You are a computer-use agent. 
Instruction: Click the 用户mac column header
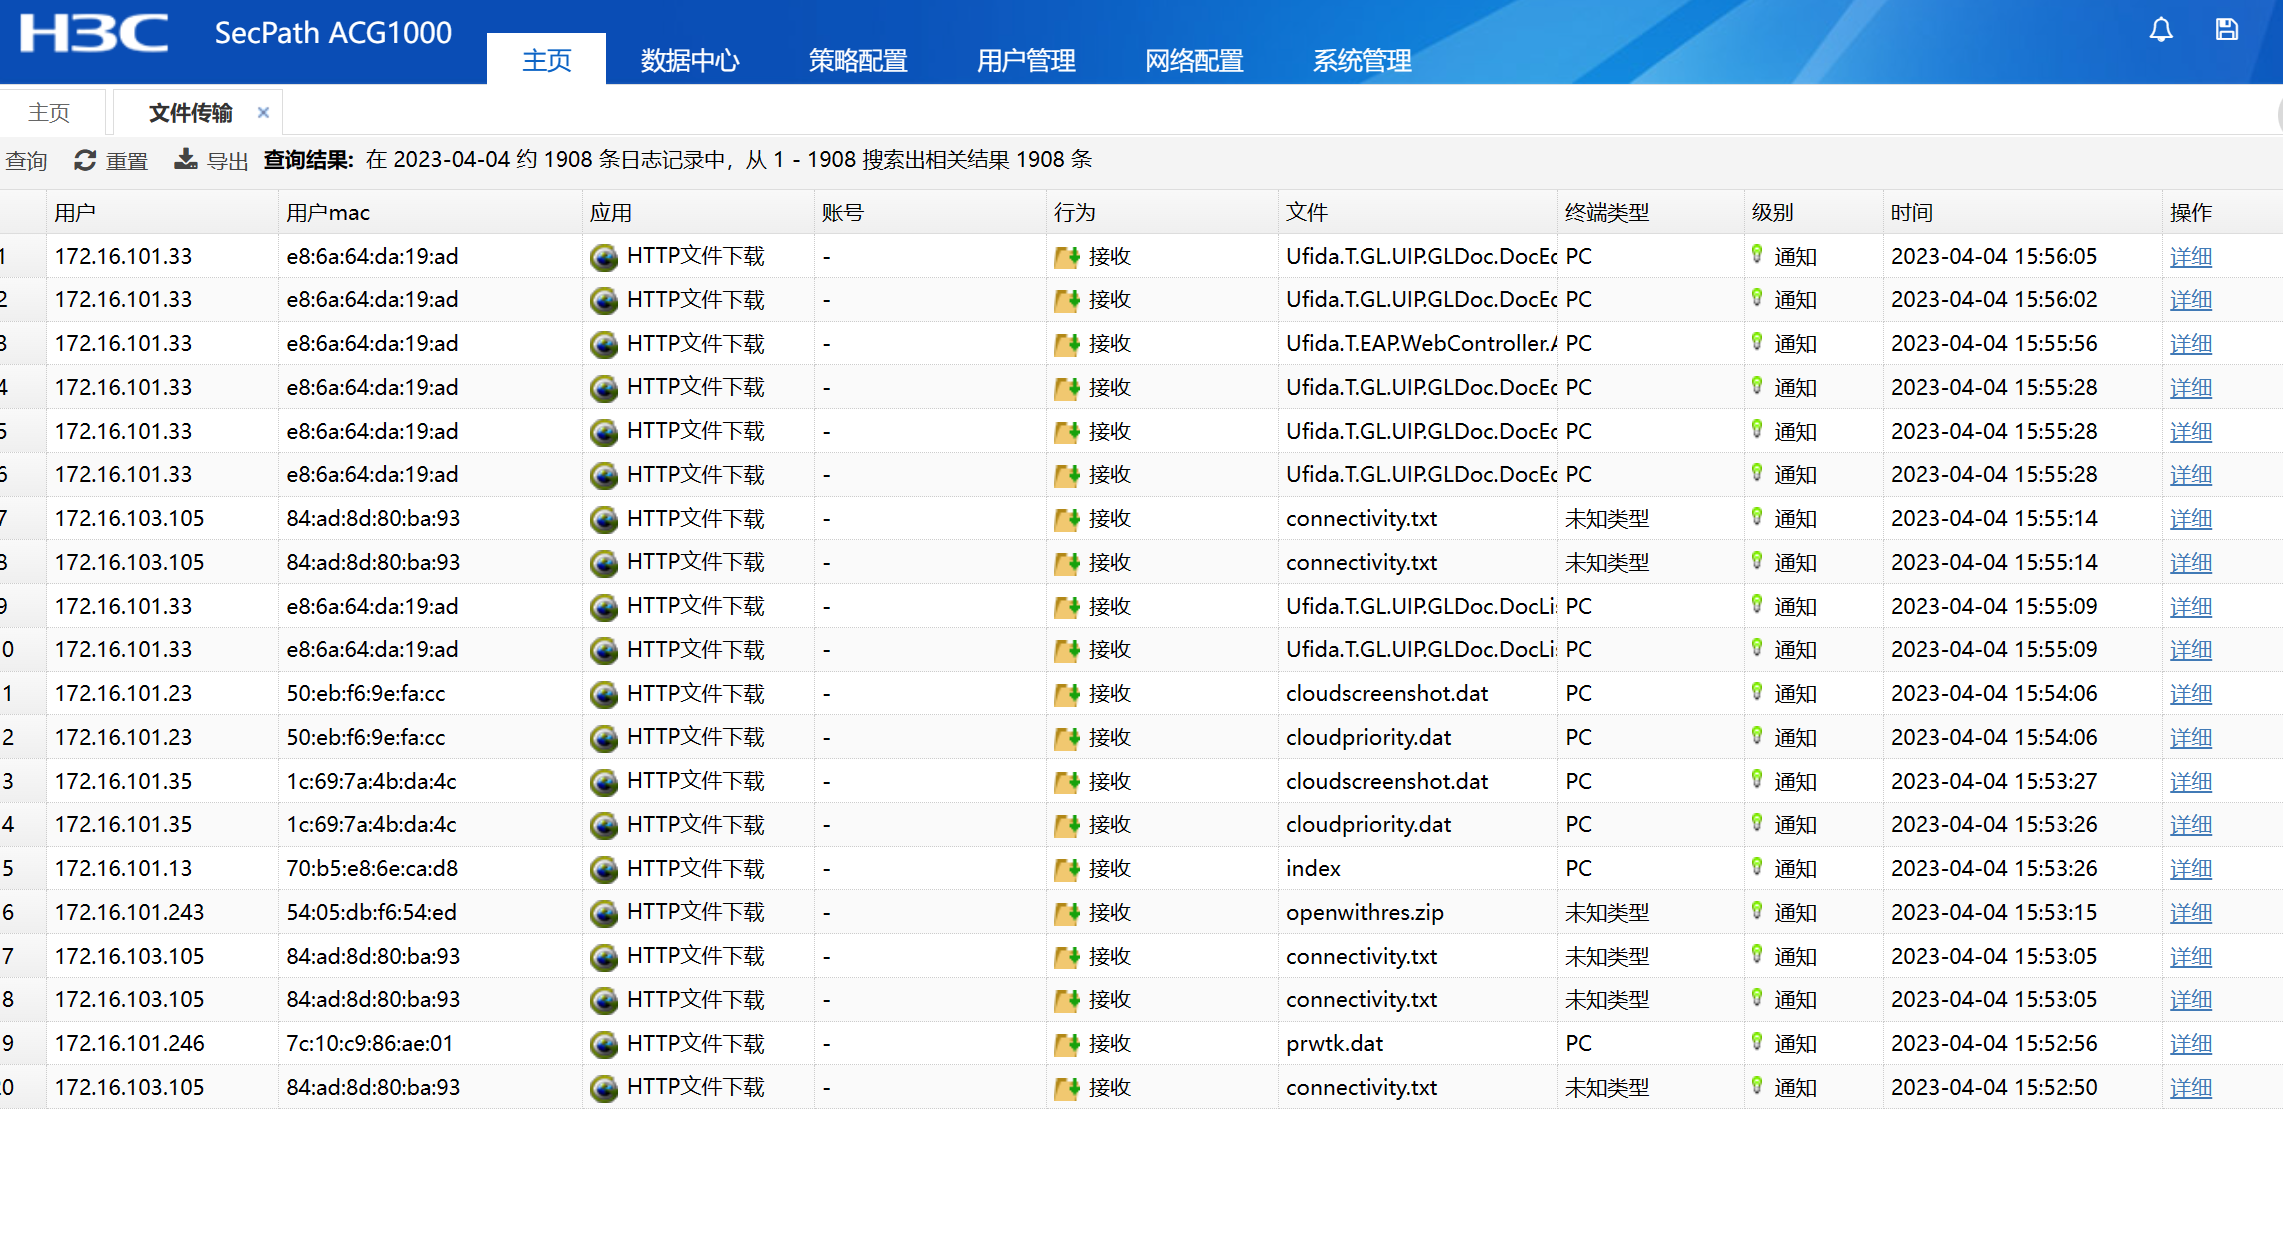tap(328, 213)
